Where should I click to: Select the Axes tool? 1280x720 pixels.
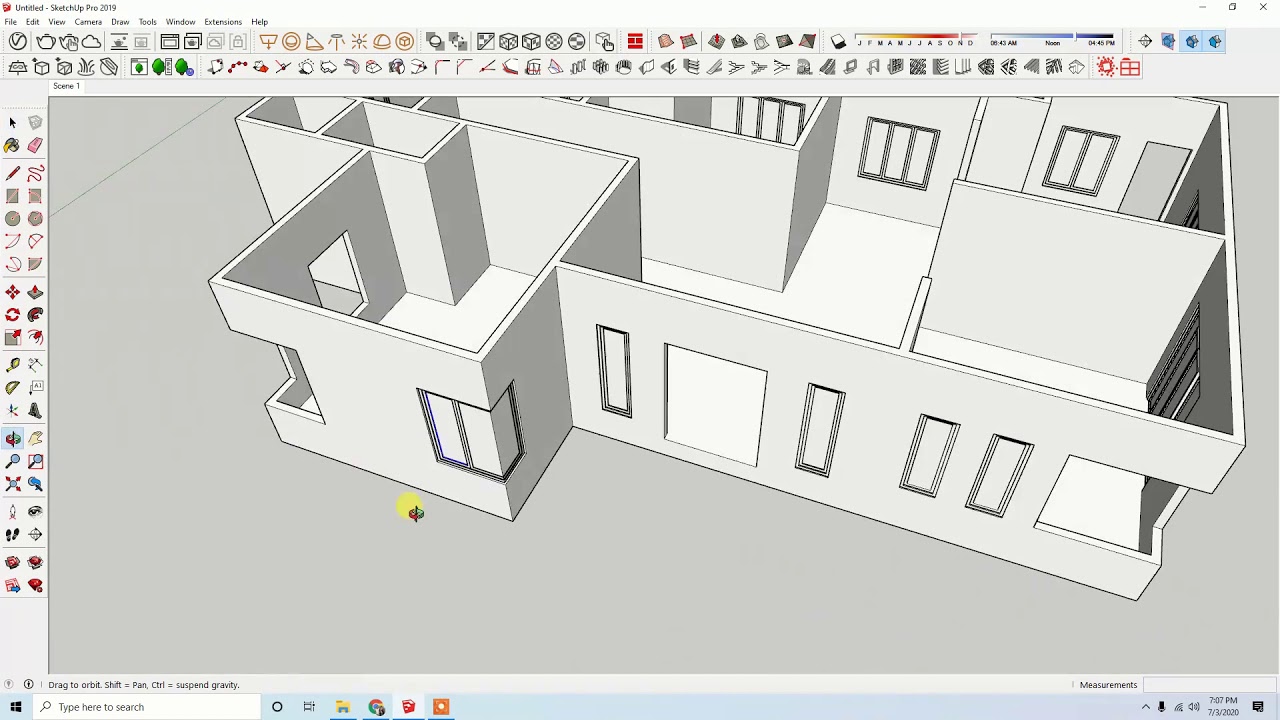(13, 411)
